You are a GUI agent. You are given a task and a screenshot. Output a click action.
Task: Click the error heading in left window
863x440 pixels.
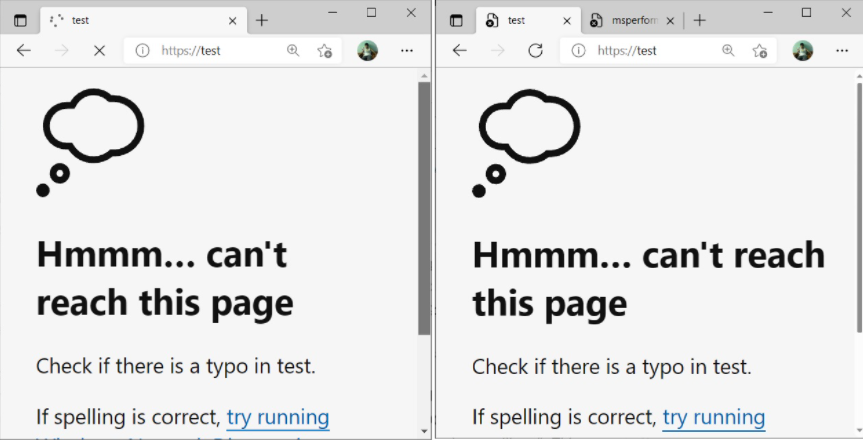[165, 279]
